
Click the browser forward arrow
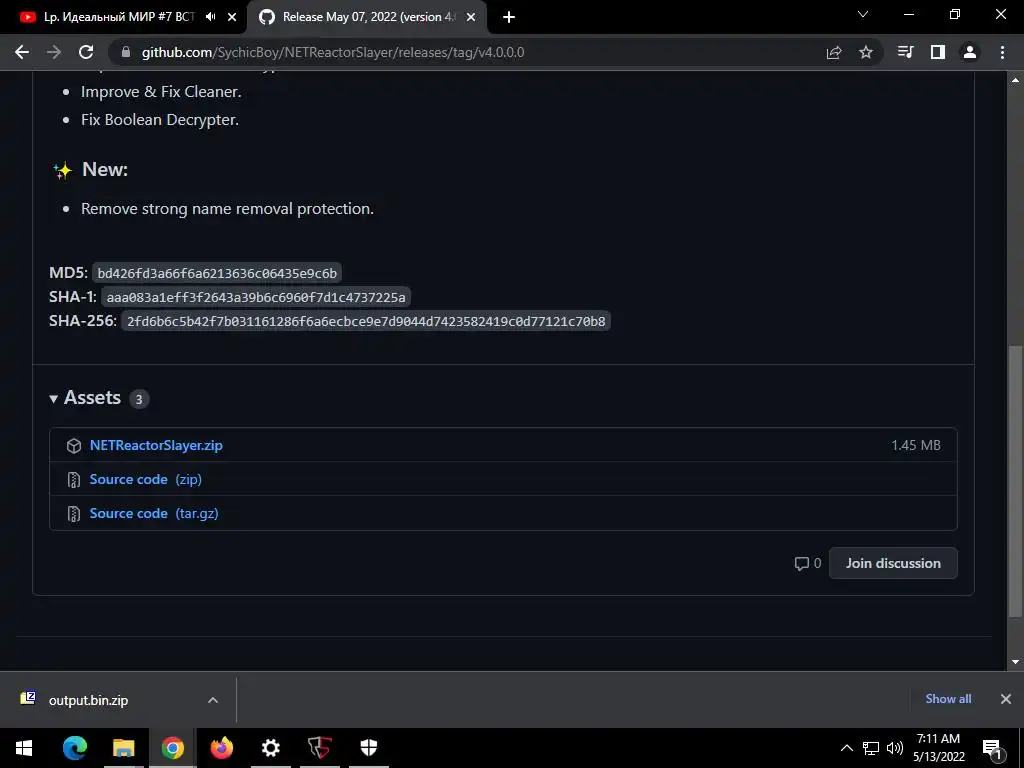point(54,52)
